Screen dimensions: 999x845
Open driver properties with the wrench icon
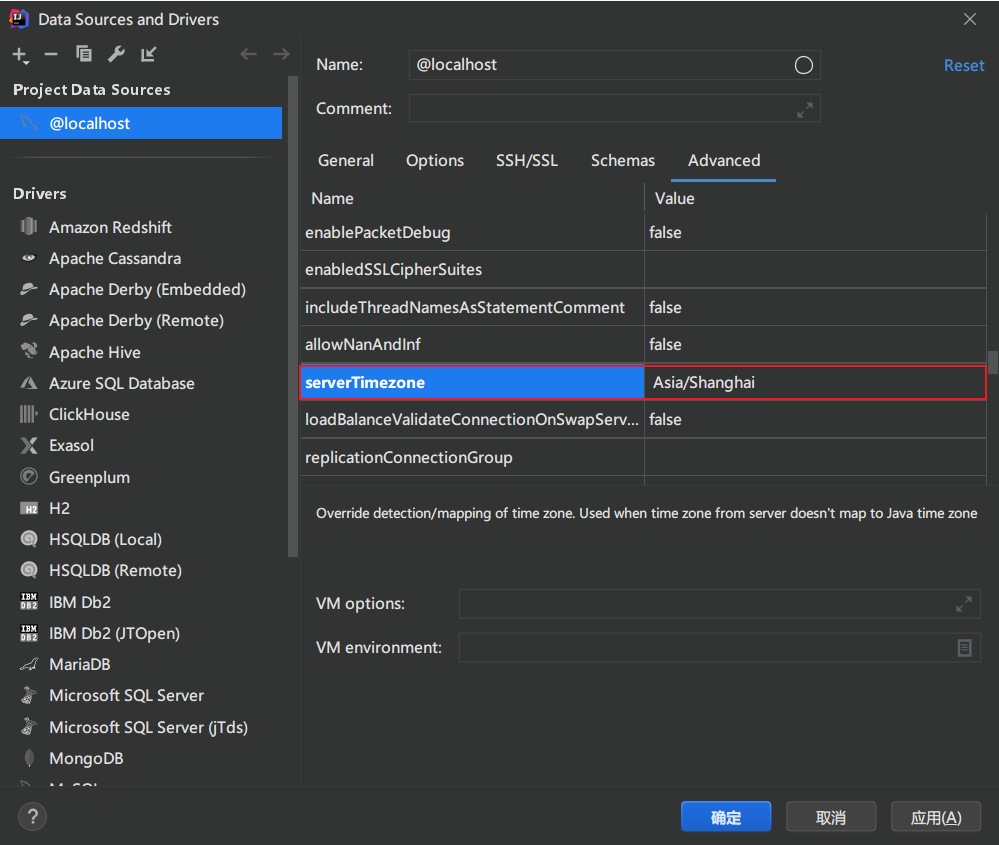[114, 55]
